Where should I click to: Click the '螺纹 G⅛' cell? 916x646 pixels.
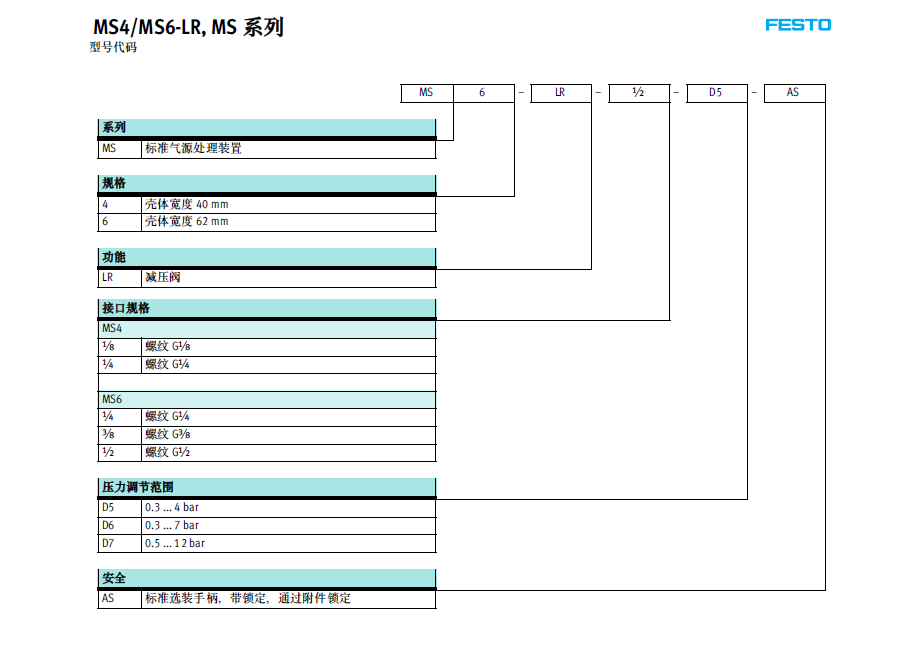(289, 347)
